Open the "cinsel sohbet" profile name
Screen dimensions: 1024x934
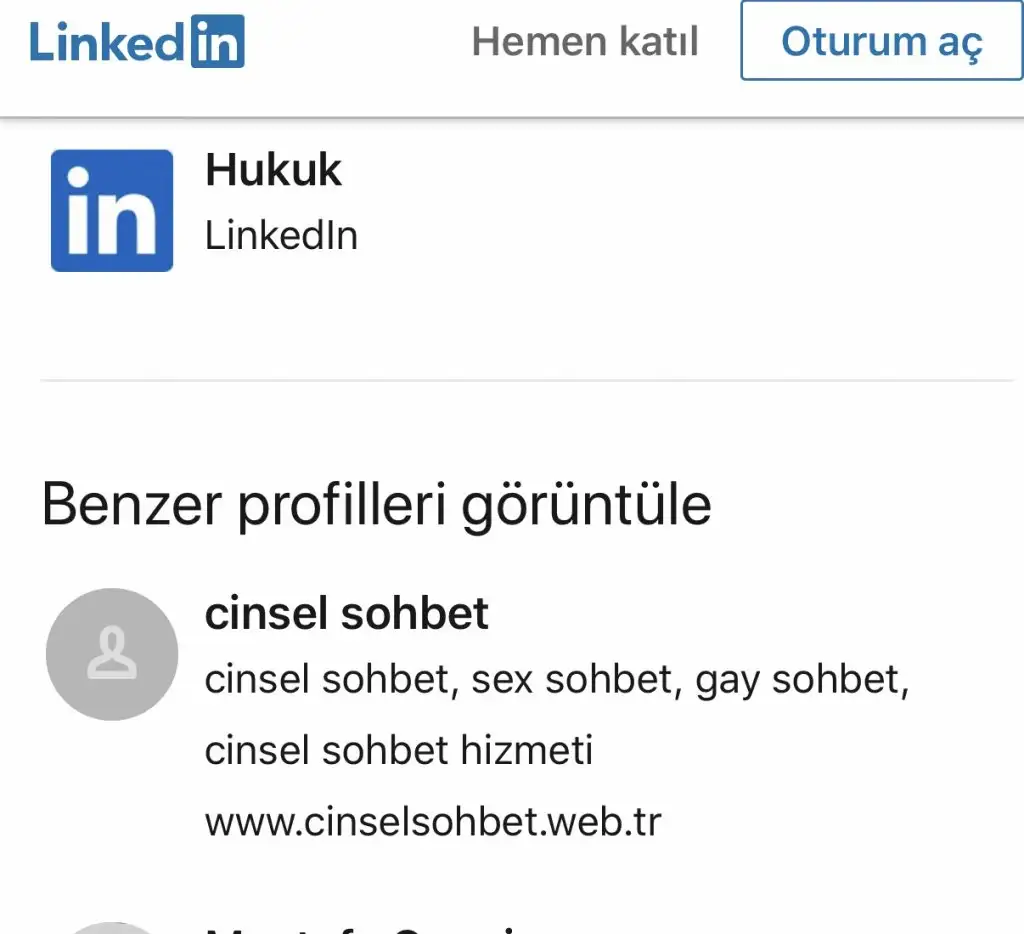(x=347, y=614)
